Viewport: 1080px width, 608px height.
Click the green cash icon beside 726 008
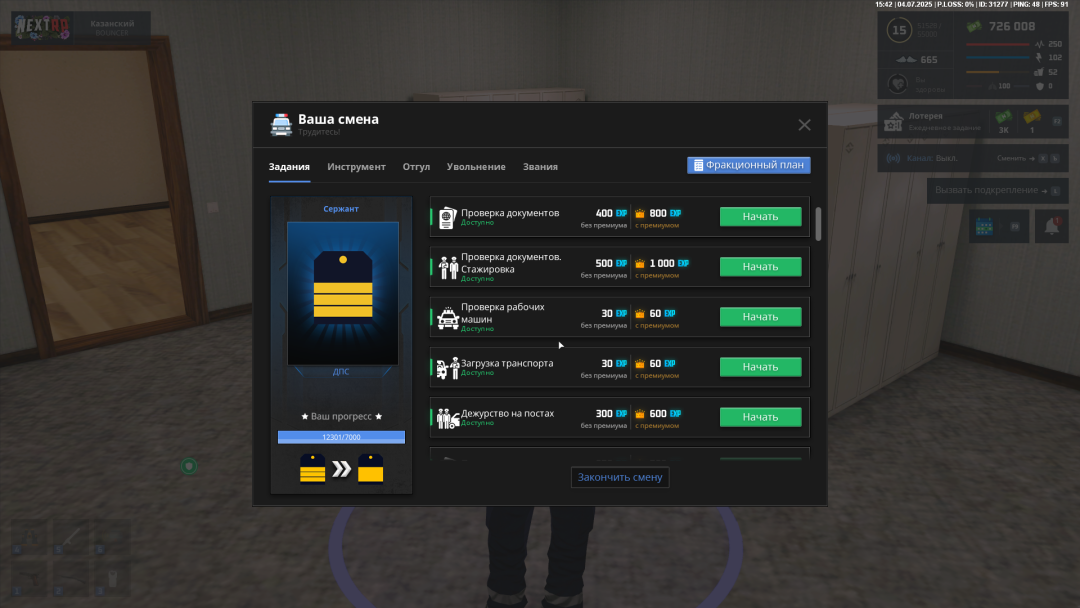coord(974,27)
